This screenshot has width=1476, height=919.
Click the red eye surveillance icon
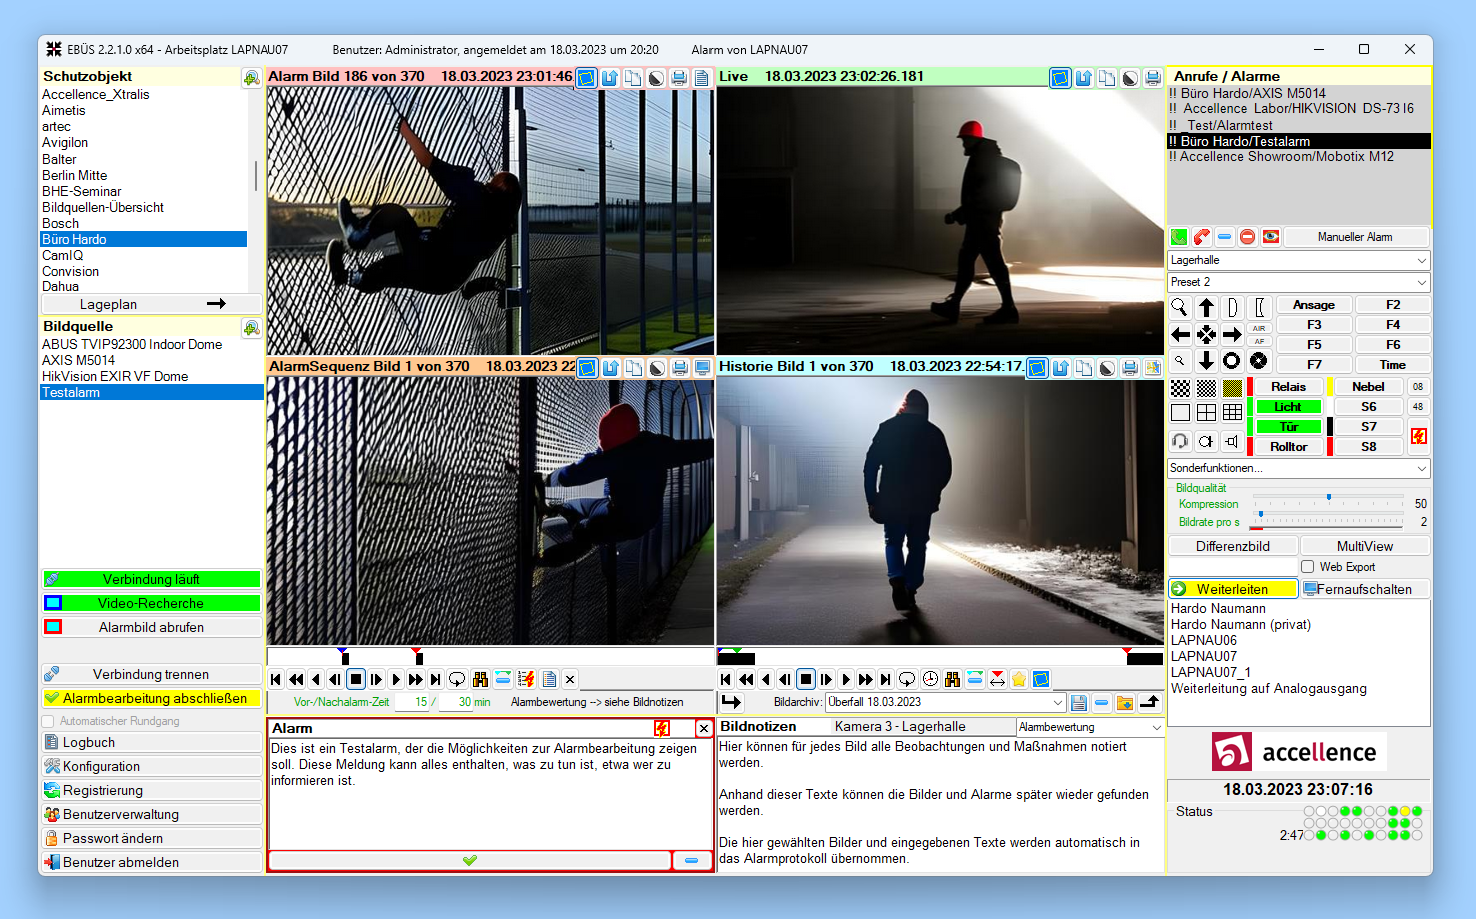[x=1271, y=237]
